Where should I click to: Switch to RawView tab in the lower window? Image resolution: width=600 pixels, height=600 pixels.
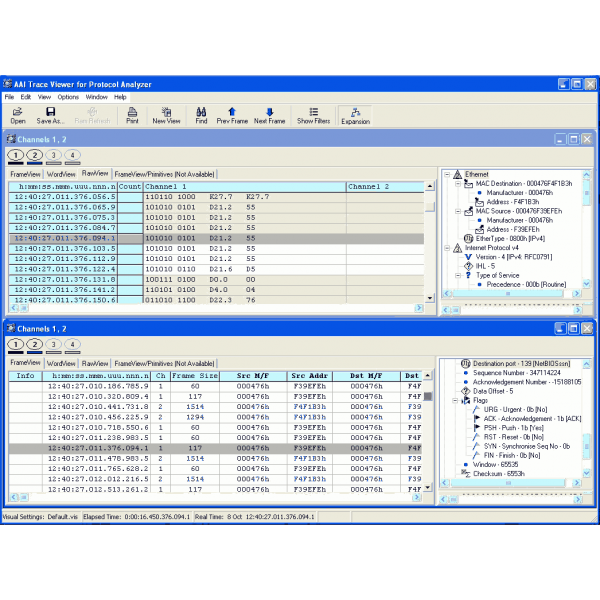95,363
